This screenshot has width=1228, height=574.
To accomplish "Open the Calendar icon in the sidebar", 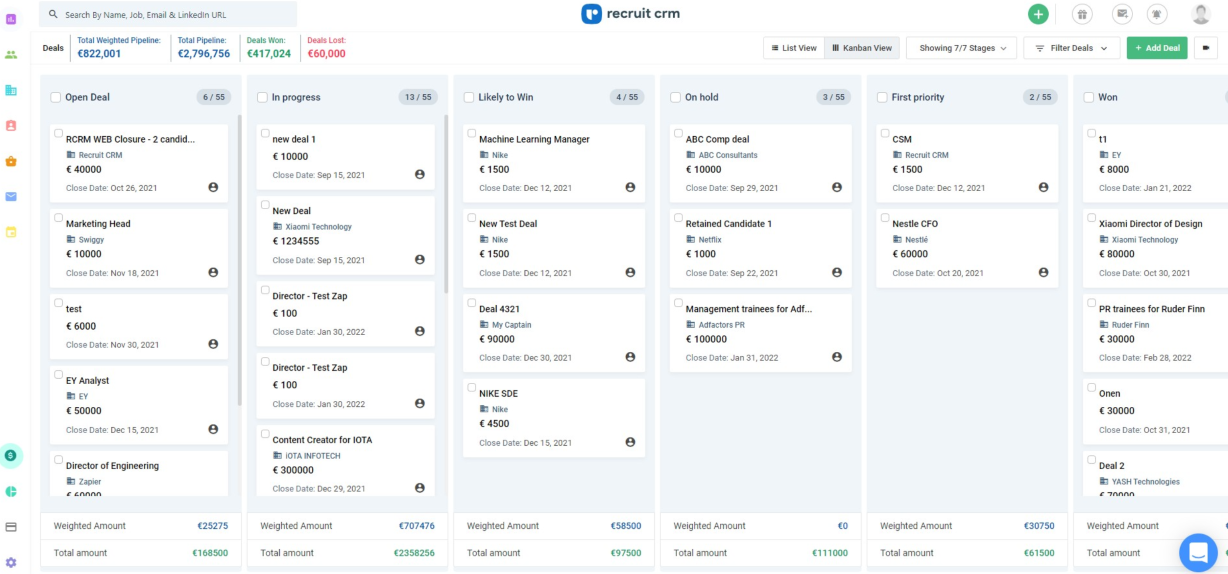I will click(11, 232).
